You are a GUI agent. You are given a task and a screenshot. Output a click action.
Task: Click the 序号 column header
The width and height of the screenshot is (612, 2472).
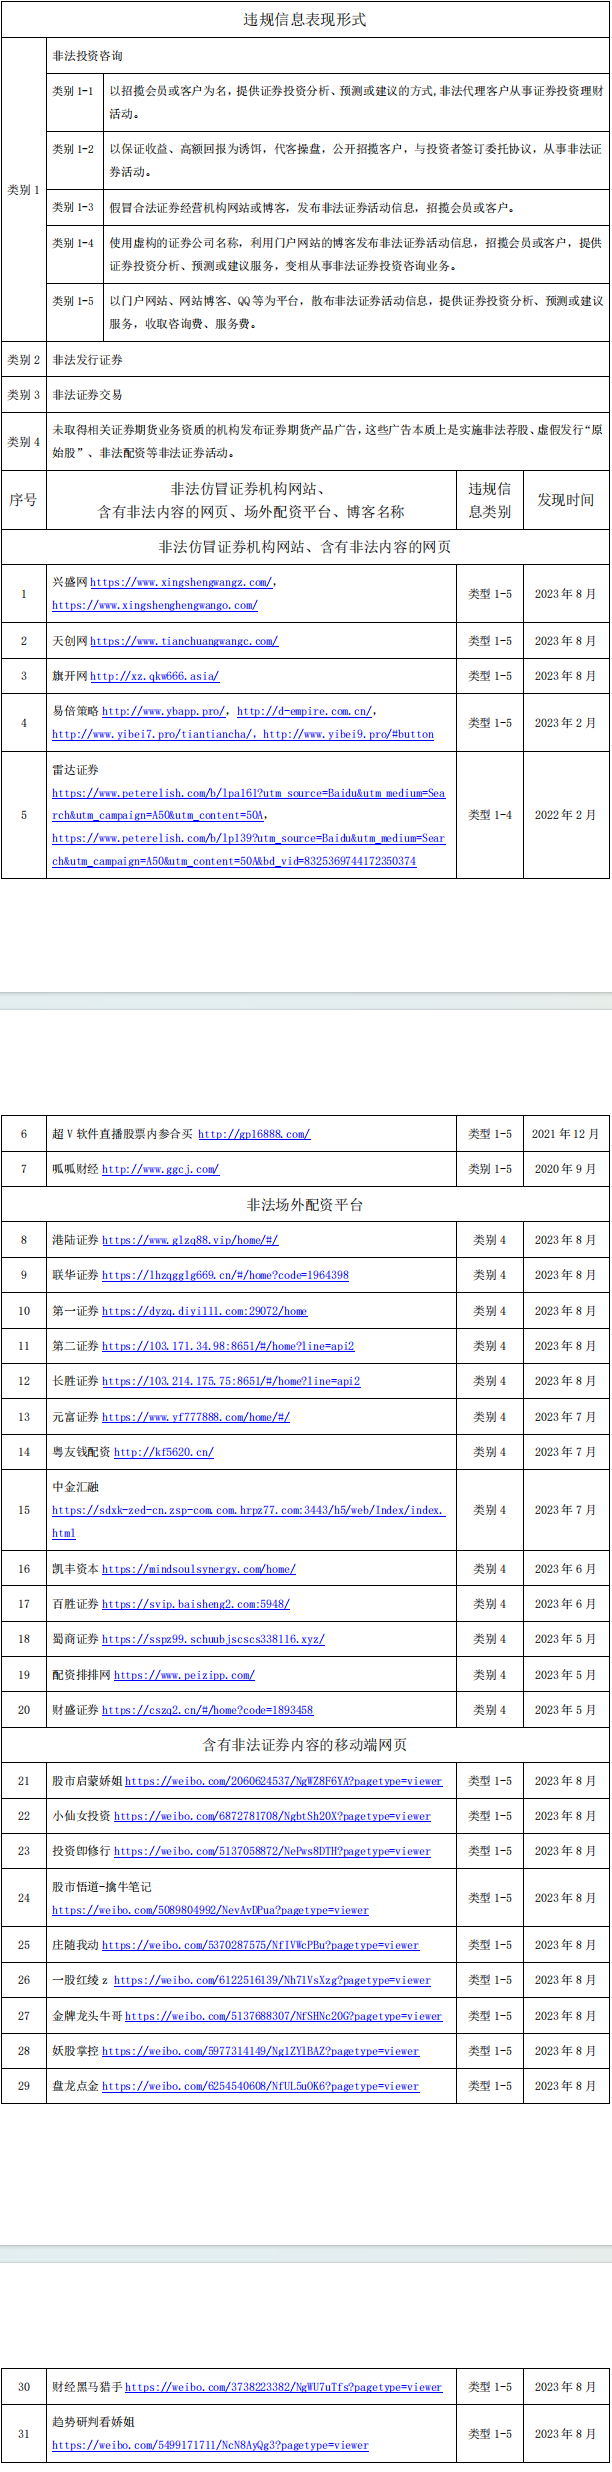(23, 499)
